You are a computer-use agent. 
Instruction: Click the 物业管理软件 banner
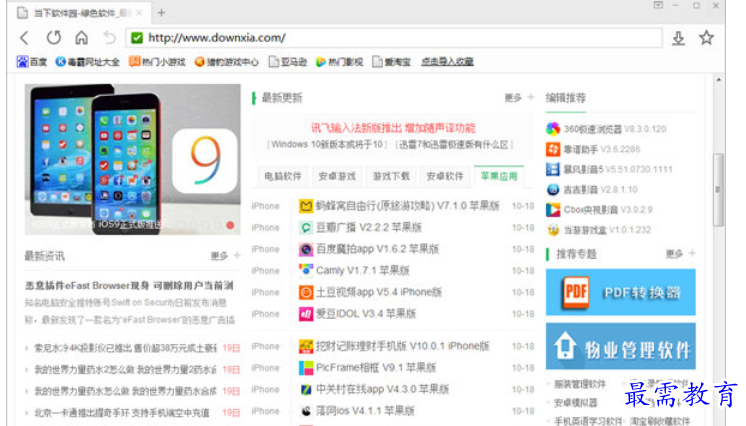coord(620,347)
